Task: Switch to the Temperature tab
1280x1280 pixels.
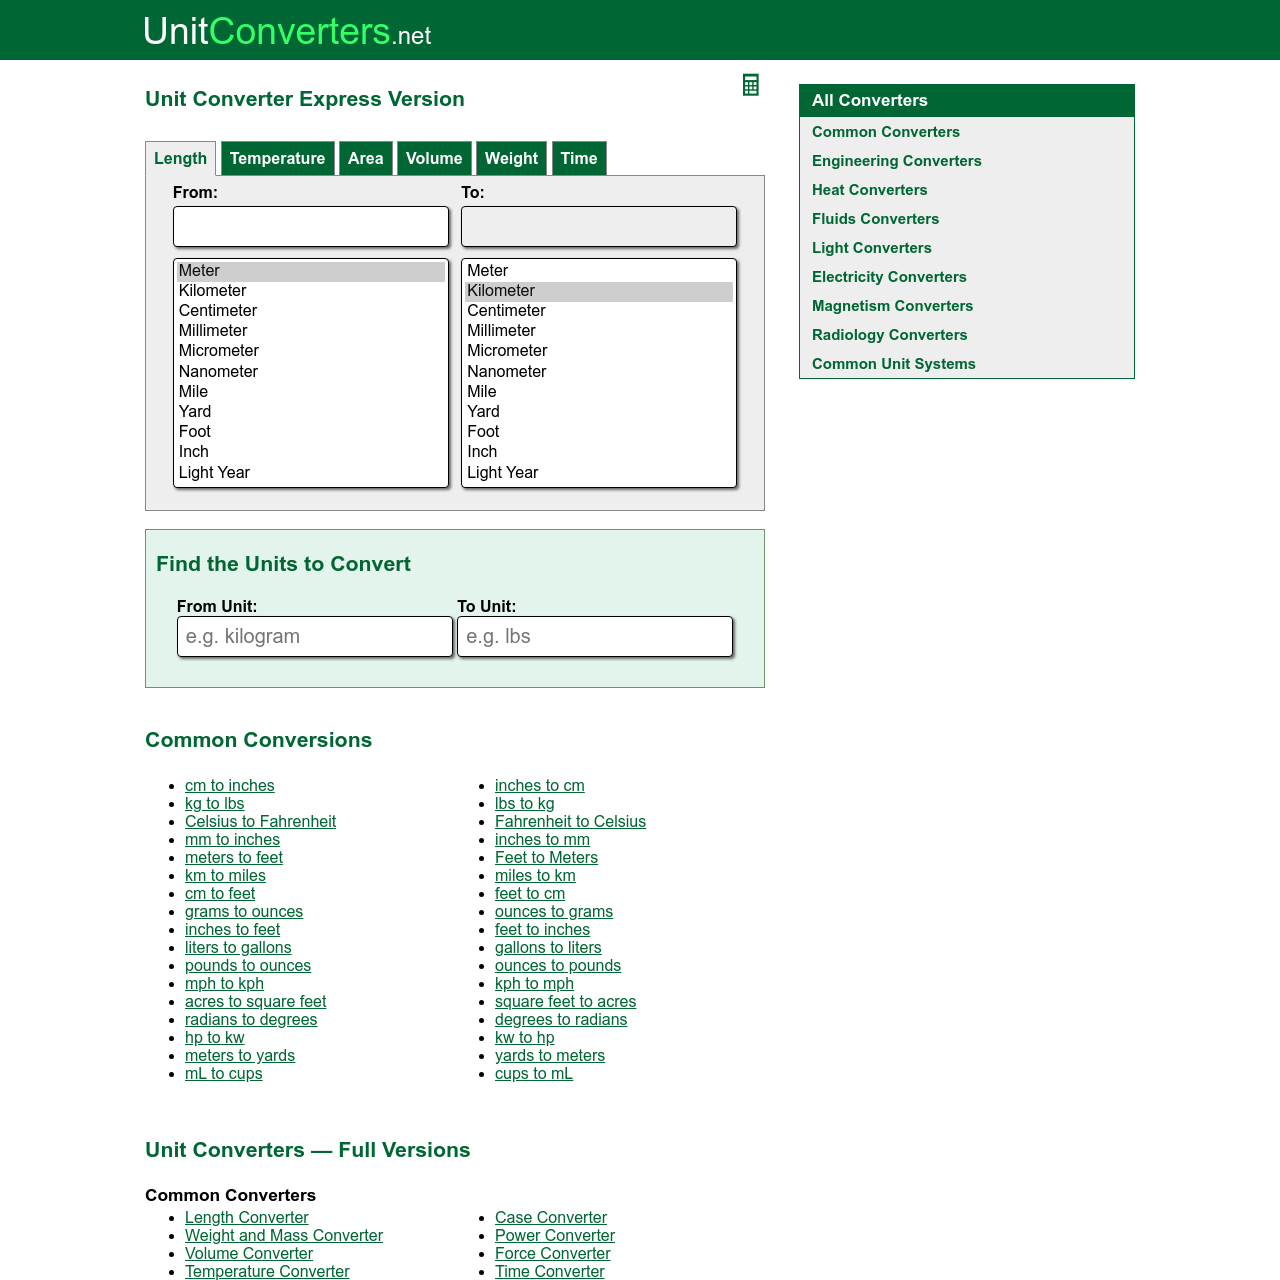Action: click(277, 158)
